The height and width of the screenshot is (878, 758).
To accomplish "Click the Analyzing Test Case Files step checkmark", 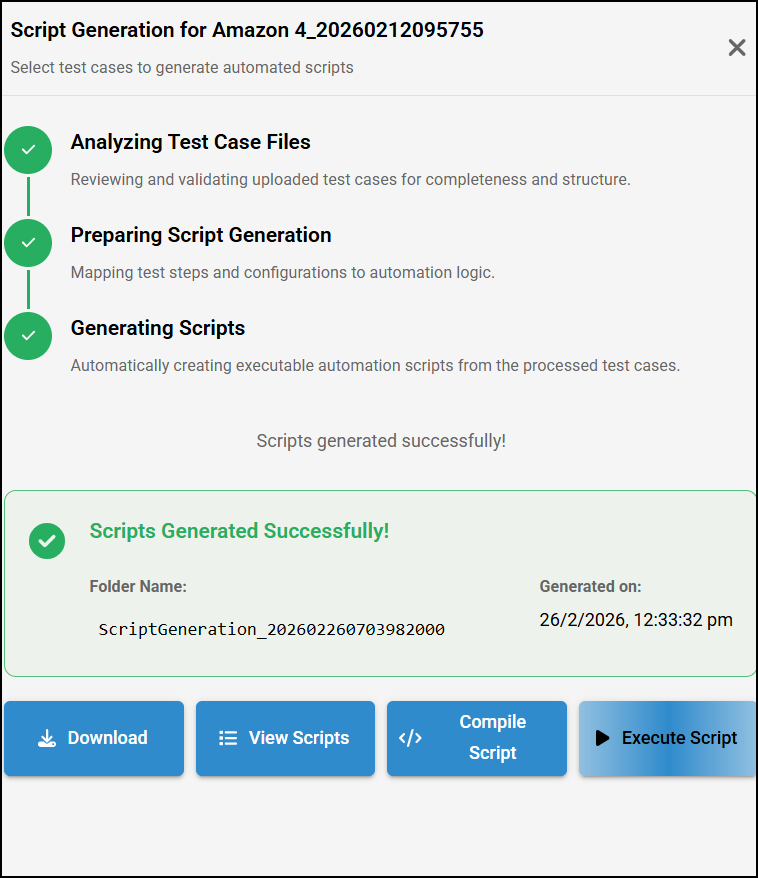I will [28, 150].
